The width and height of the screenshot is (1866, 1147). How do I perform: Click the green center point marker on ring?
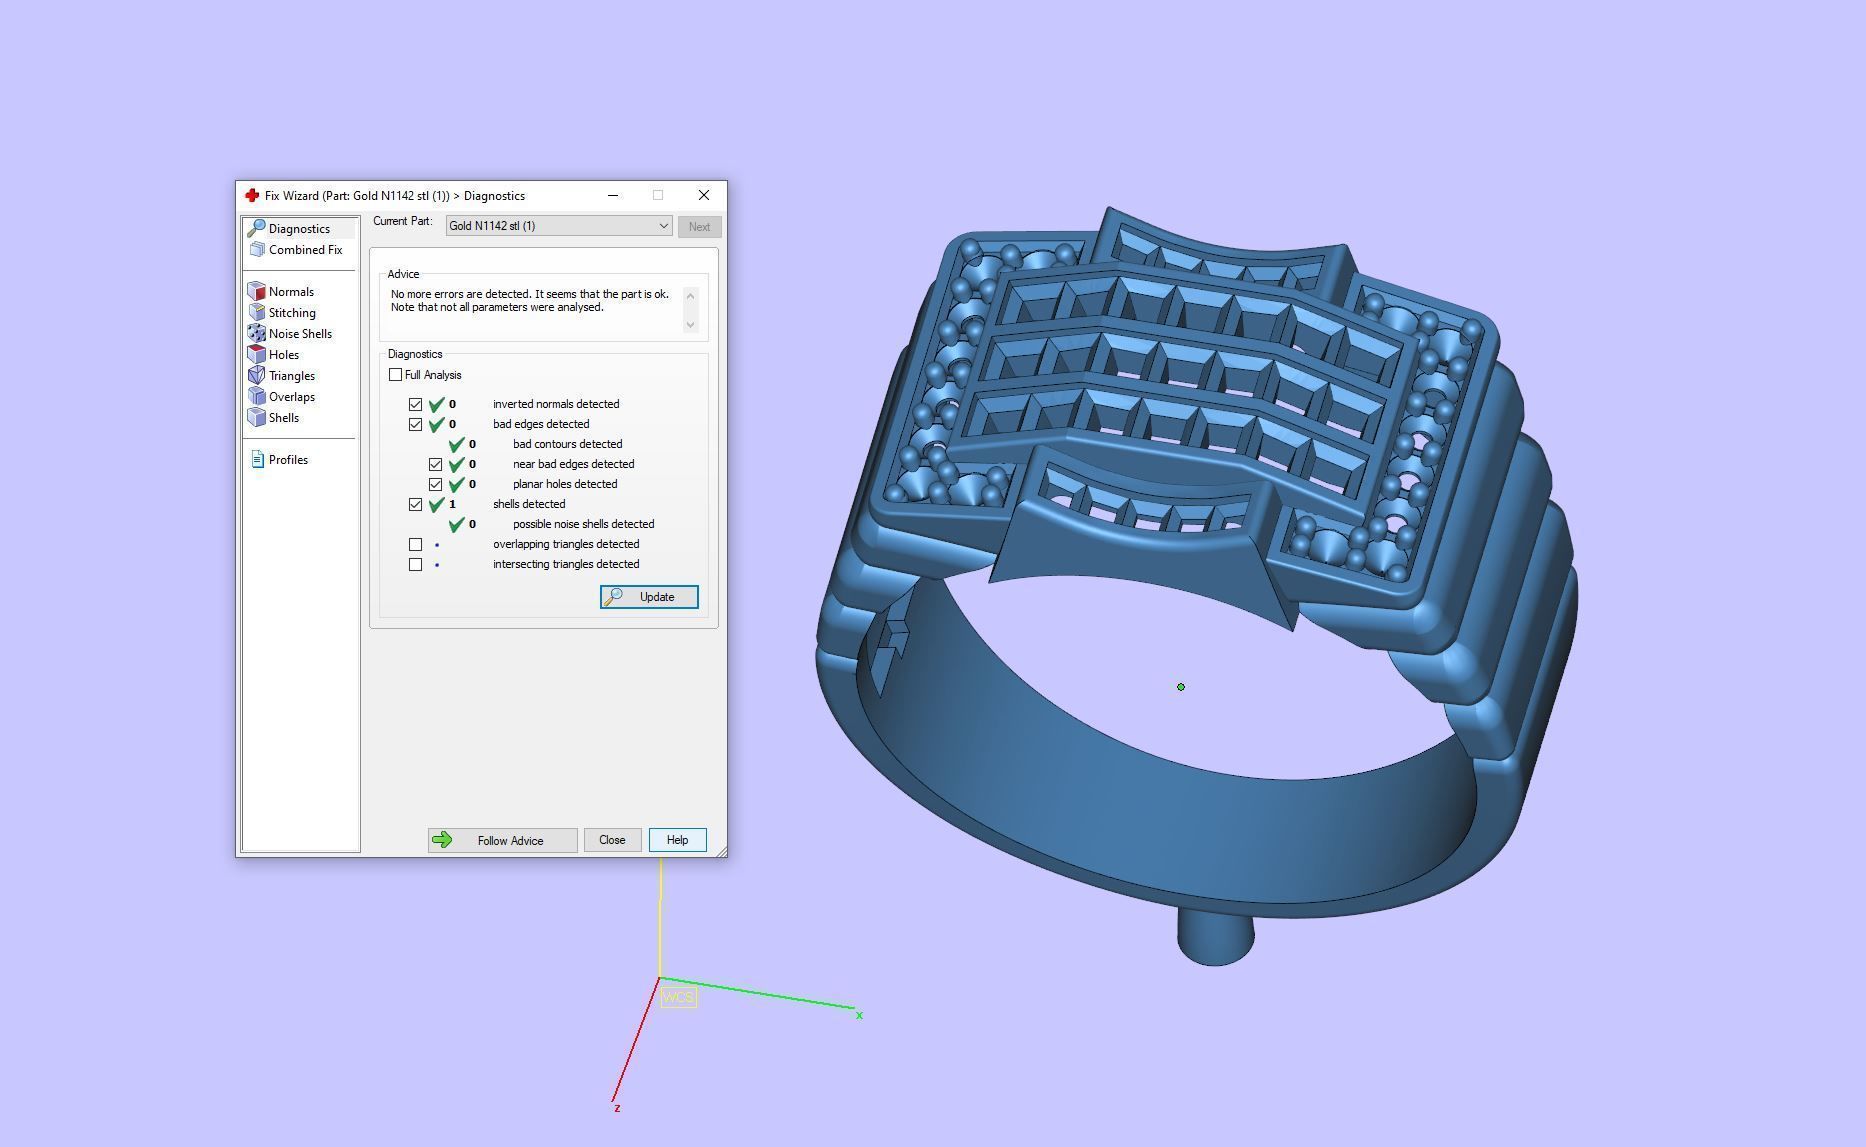coord(1181,687)
